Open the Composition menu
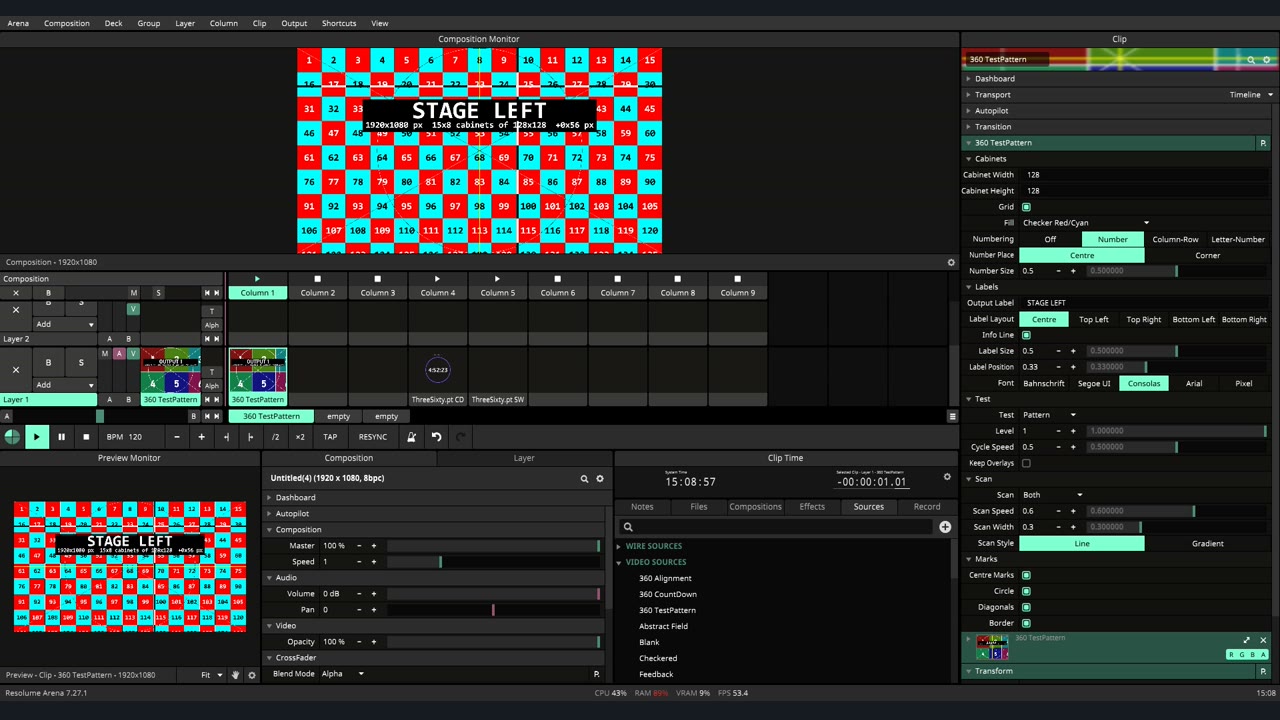This screenshot has width=1280, height=720. 67,23
